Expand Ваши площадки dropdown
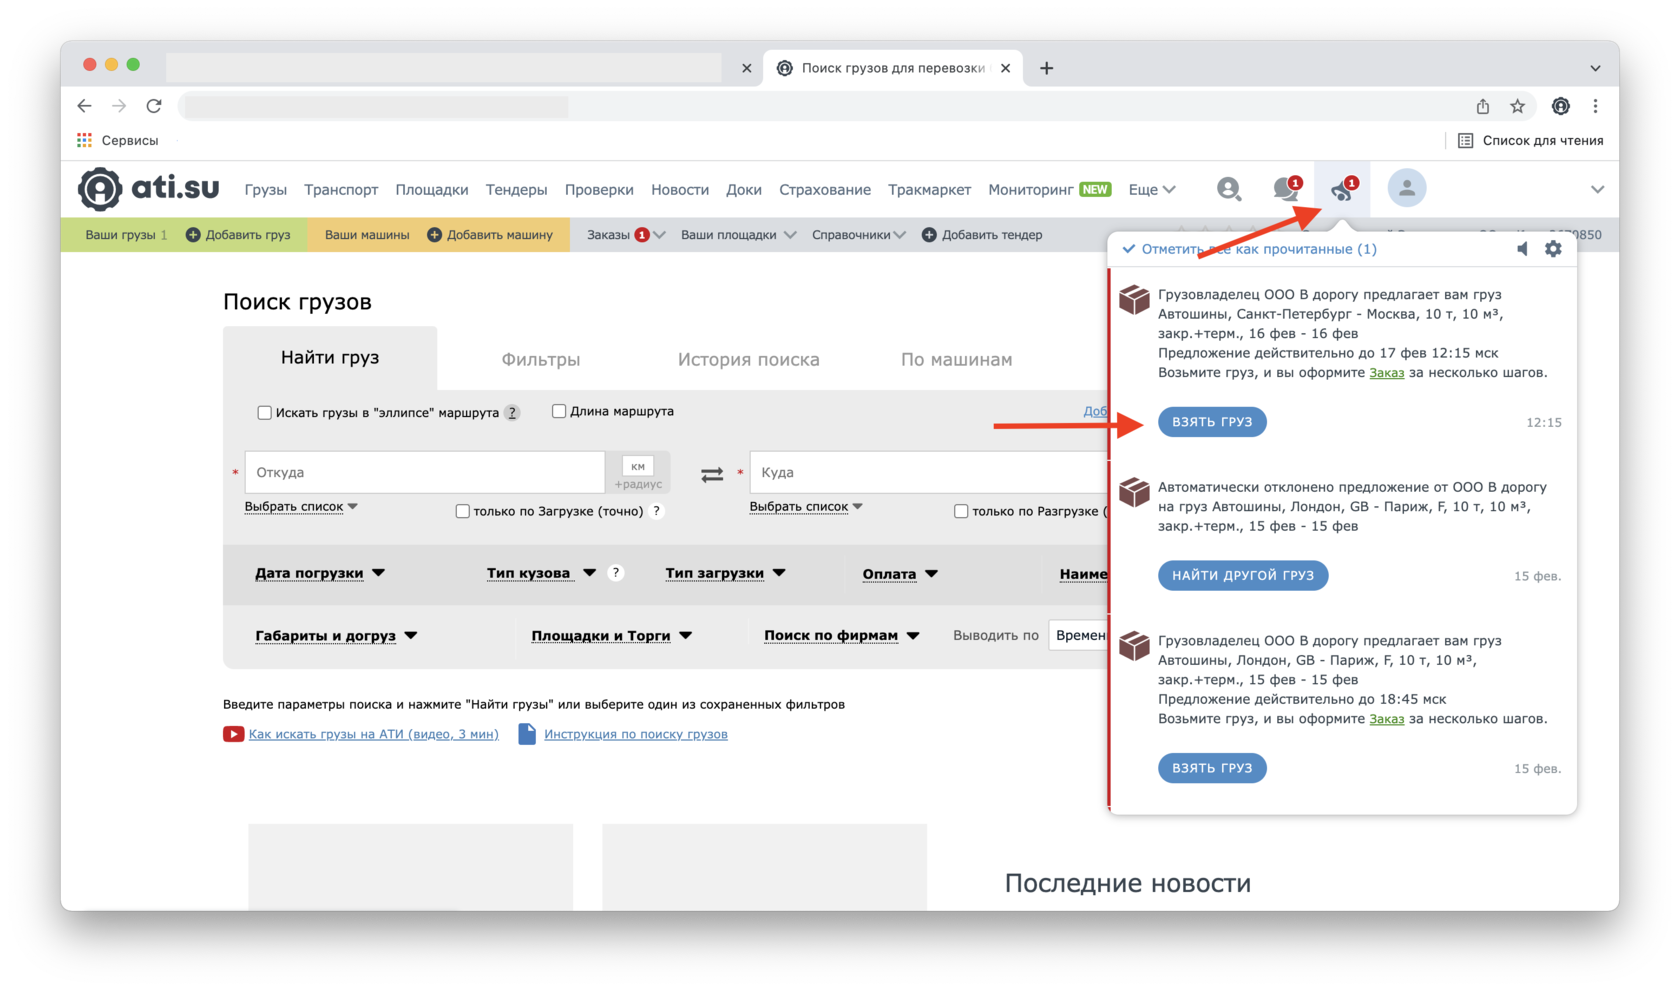The height and width of the screenshot is (991, 1680). [738, 235]
